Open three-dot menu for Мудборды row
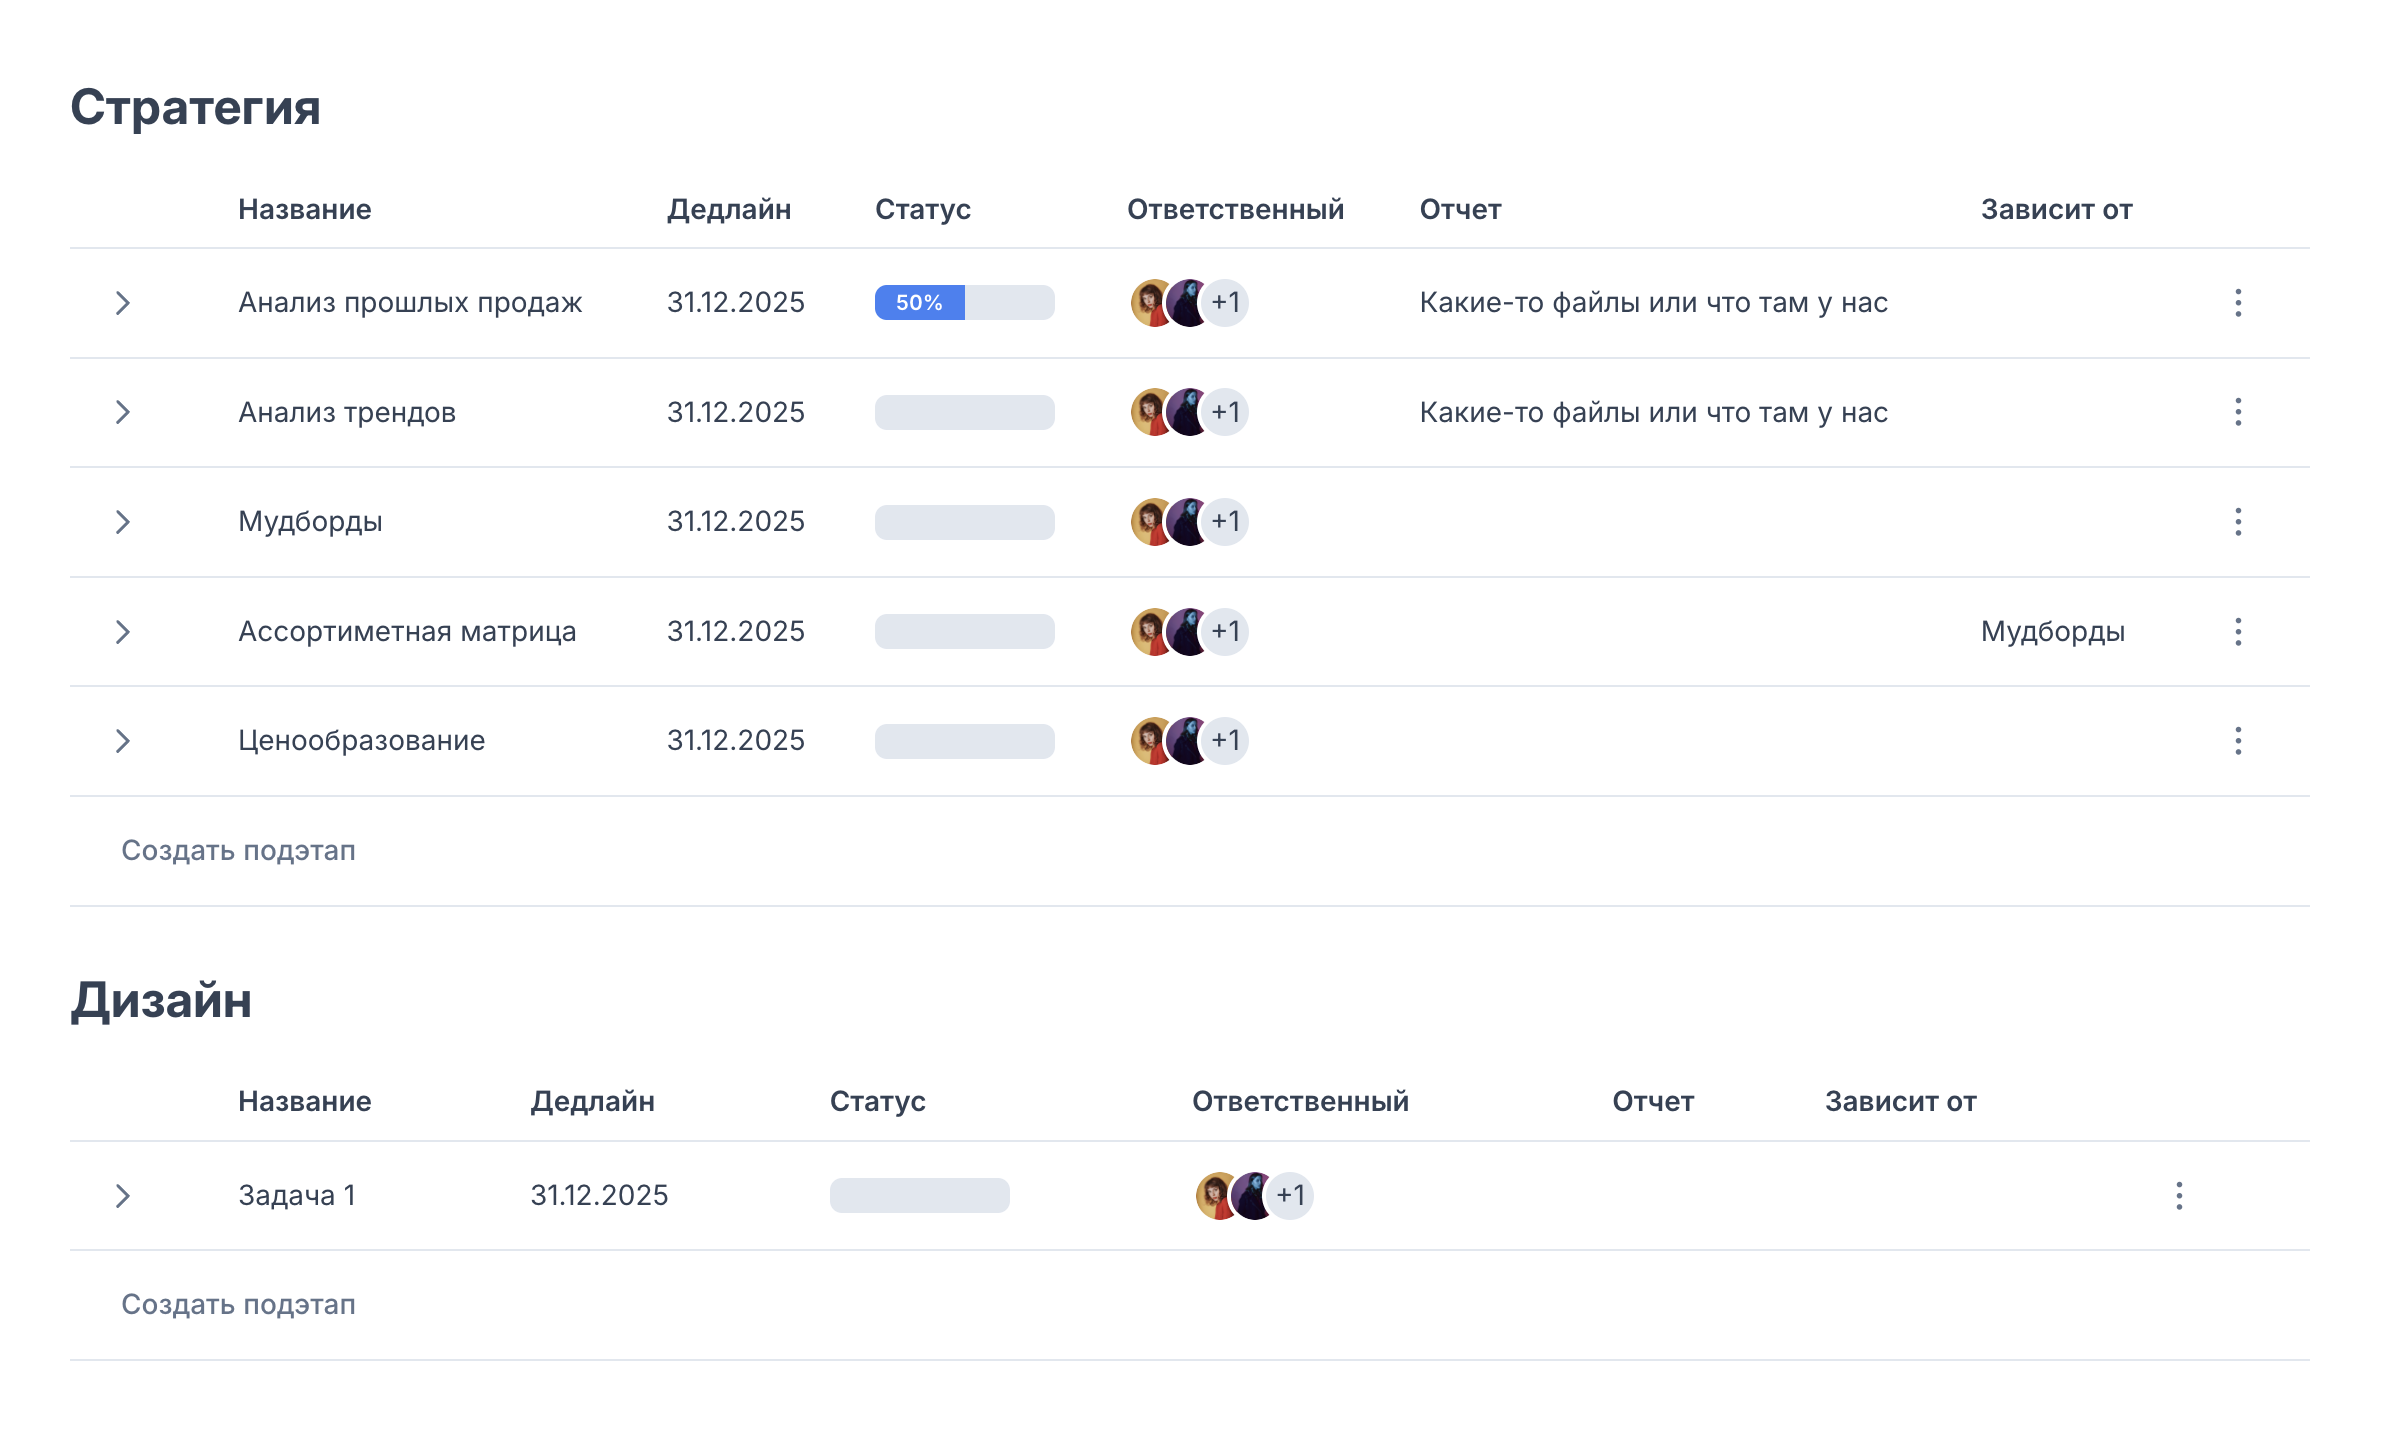The image size is (2382, 1436). click(2238, 522)
